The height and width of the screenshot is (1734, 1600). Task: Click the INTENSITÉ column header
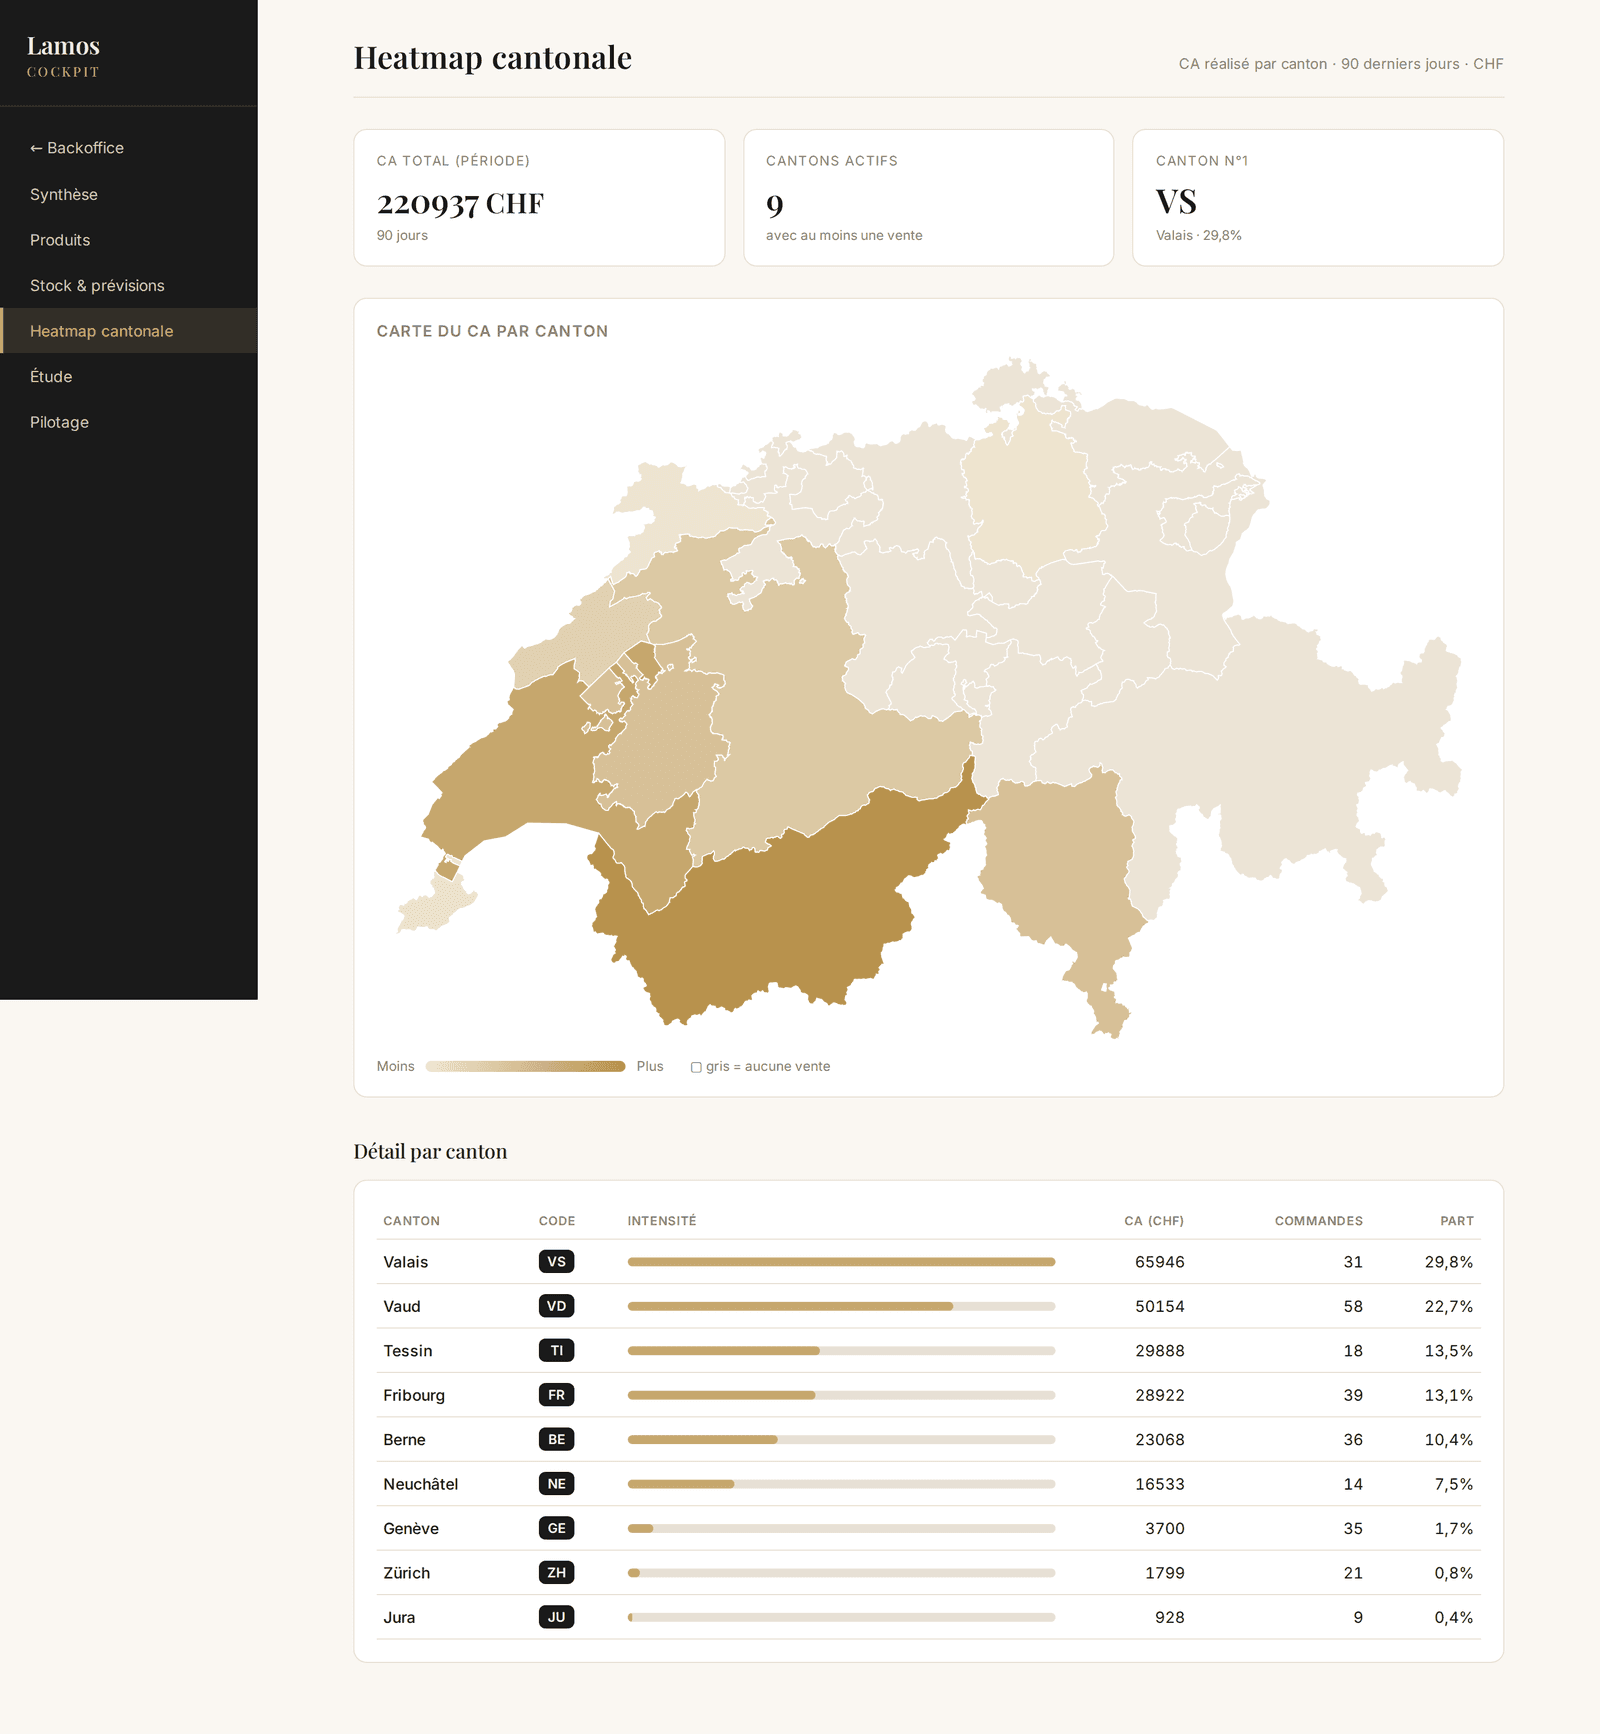662,1221
